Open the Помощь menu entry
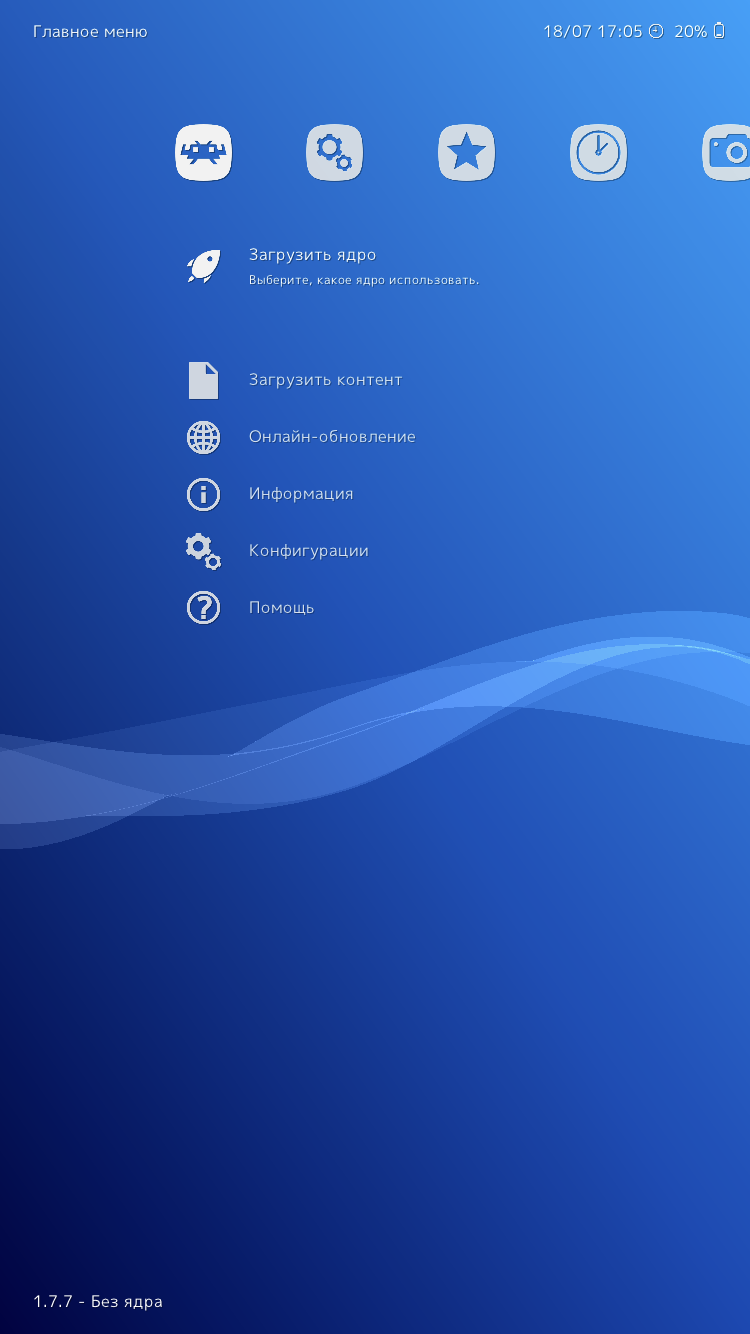The width and height of the screenshot is (750, 1334). pyautogui.click(x=281, y=608)
